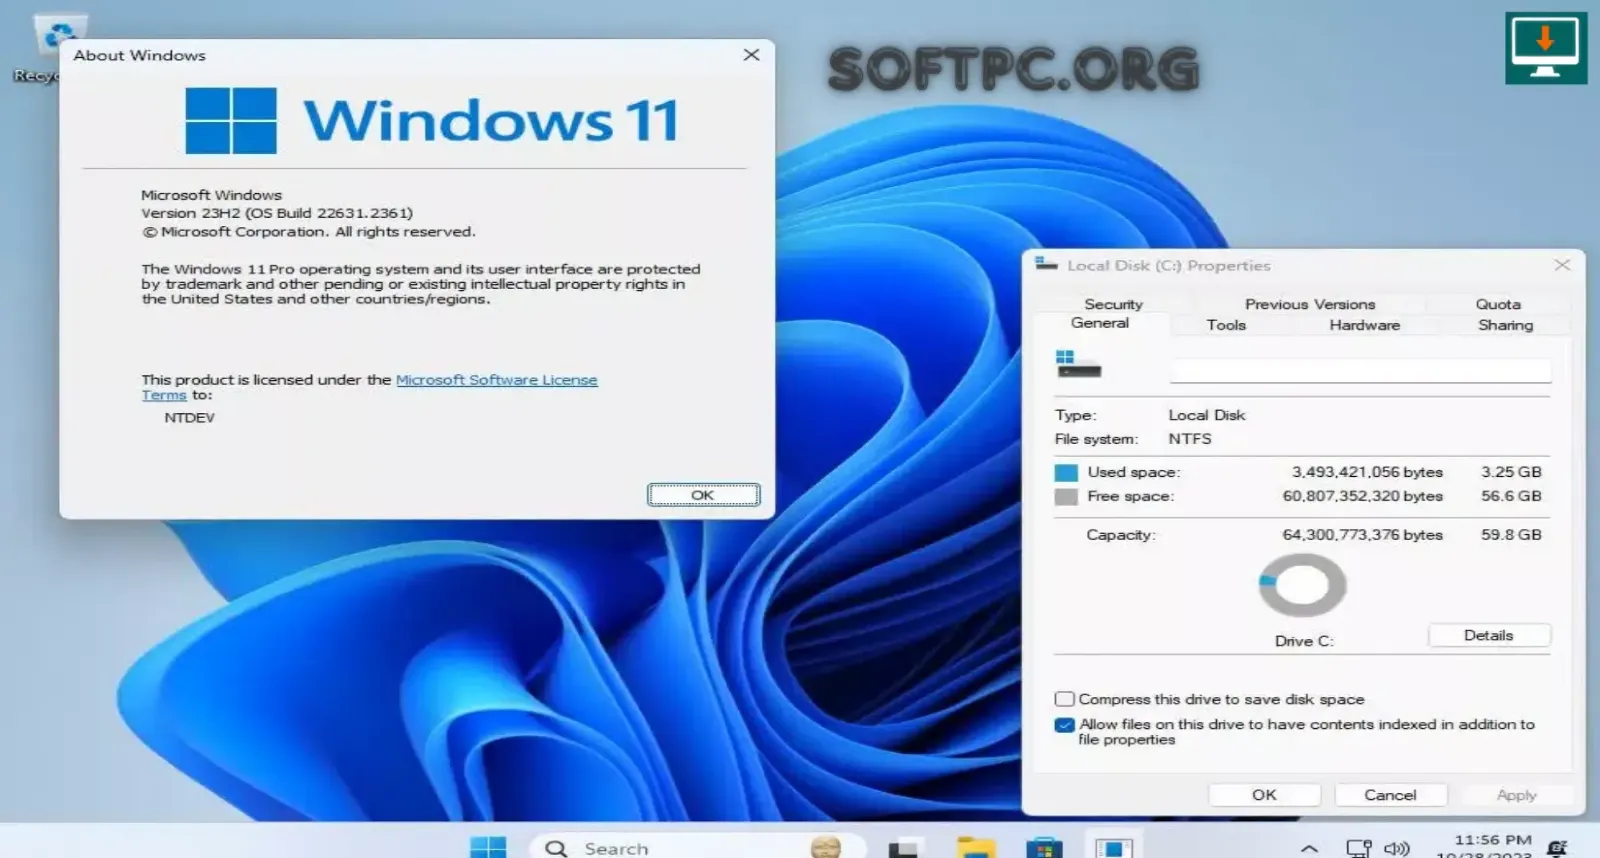
Task: Open the Start menu
Action: tap(488, 848)
